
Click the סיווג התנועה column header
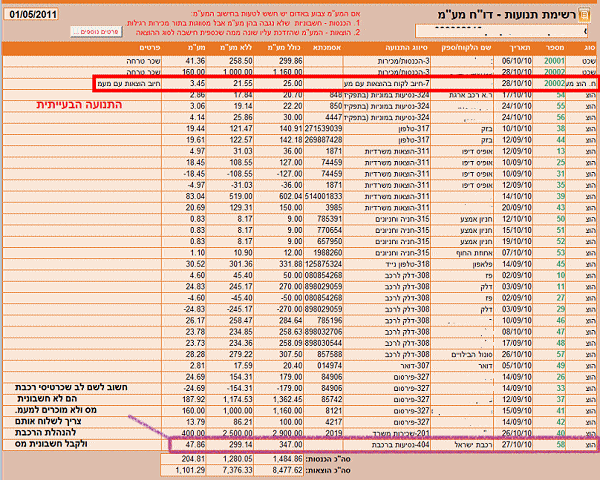click(x=406, y=47)
